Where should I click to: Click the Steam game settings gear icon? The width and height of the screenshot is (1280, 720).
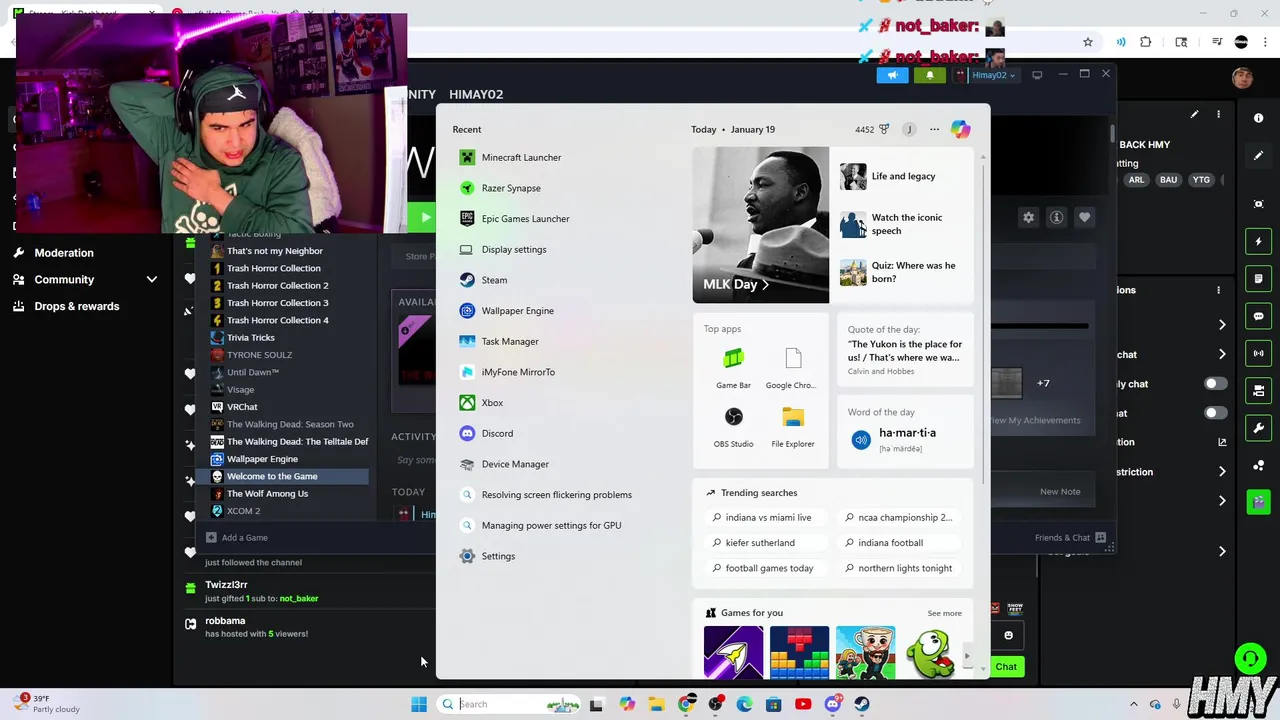[1028, 217]
